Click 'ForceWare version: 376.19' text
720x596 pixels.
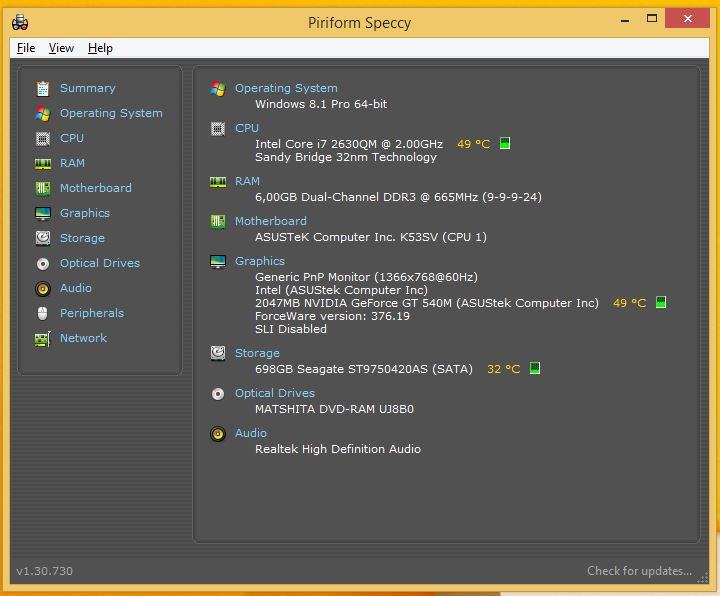coord(332,316)
